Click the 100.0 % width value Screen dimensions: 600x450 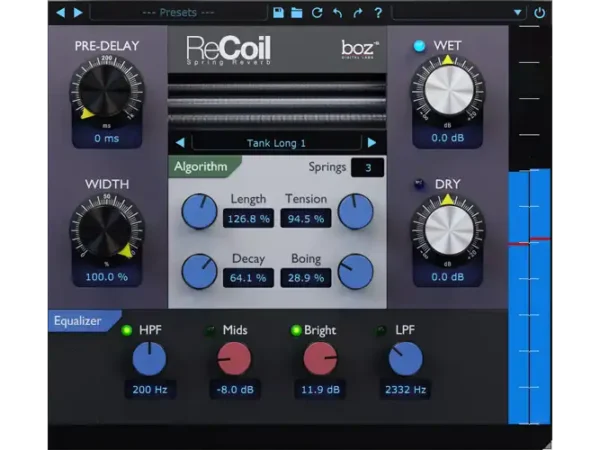107,277
